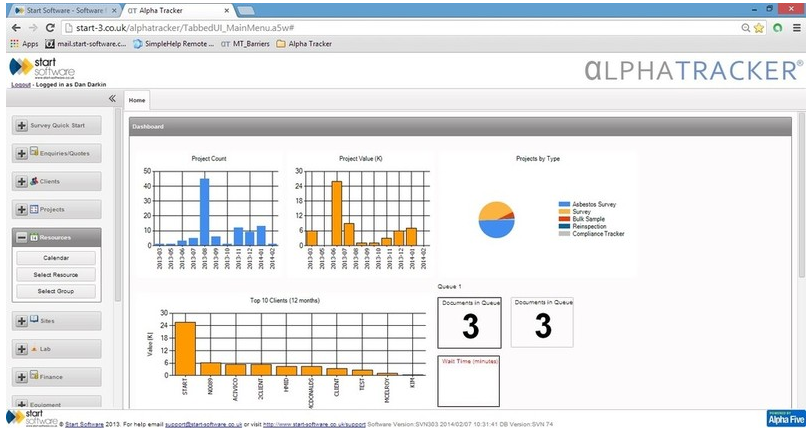
Task: Open the Alpha Tracker bookmarks folder
Action: coord(304,44)
